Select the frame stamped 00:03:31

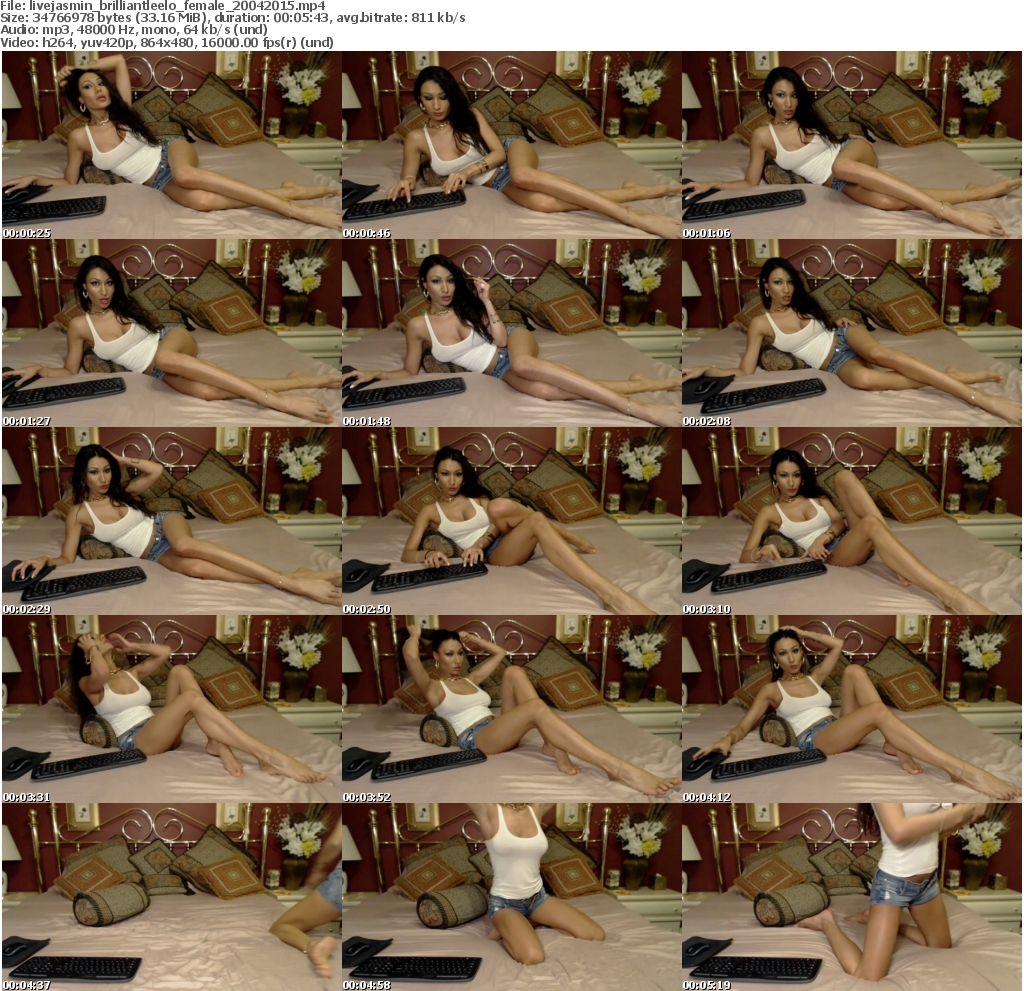pos(171,709)
